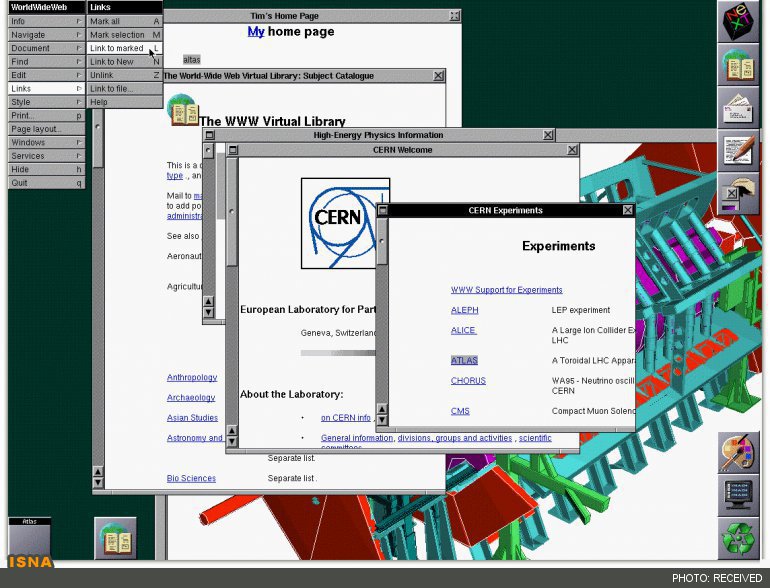Follow the ATLAS experiment link
The height and width of the screenshot is (588, 770).
pyautogui.click(x=464, y=361)
